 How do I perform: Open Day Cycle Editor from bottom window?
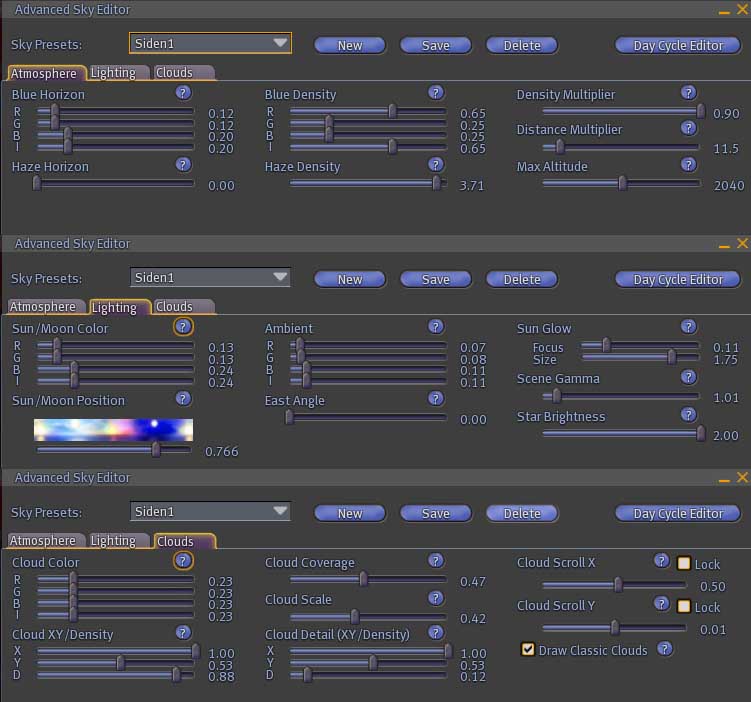678,513
